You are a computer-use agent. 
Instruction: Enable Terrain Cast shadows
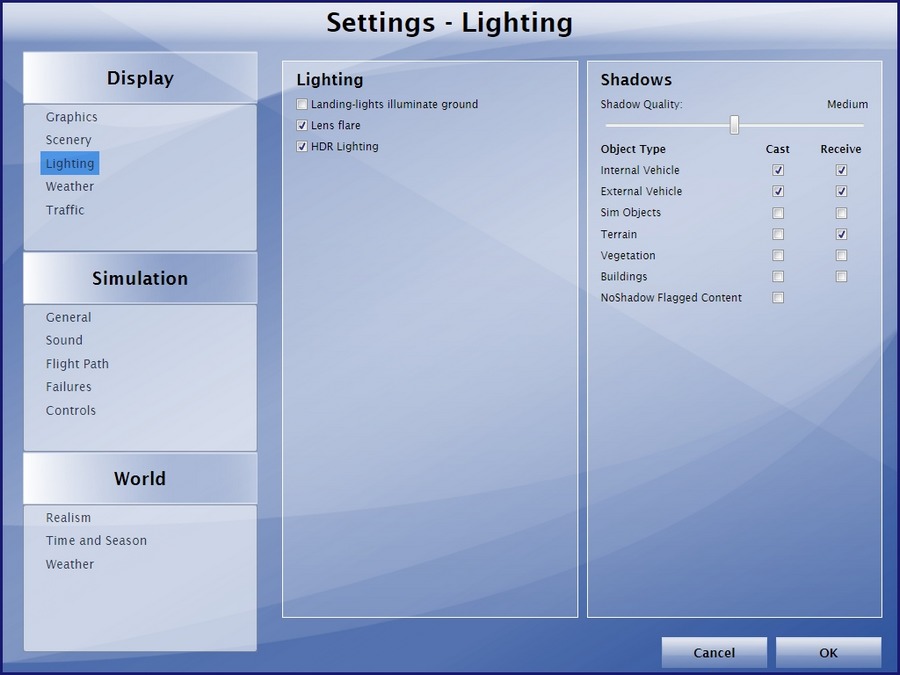click(x=778, y=234)
